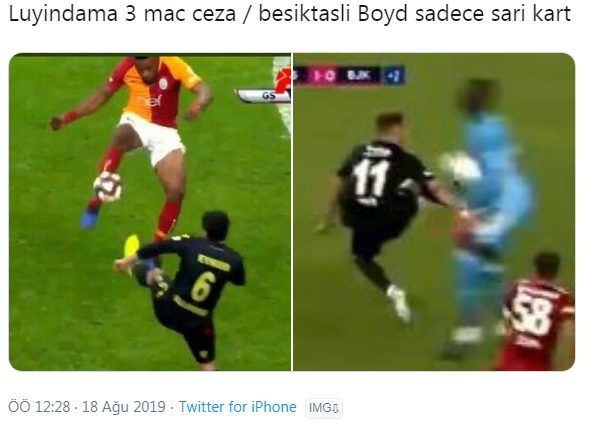Click the yellow boot in left photo
Screen dimensions: 589x430
tap(131, 247)
